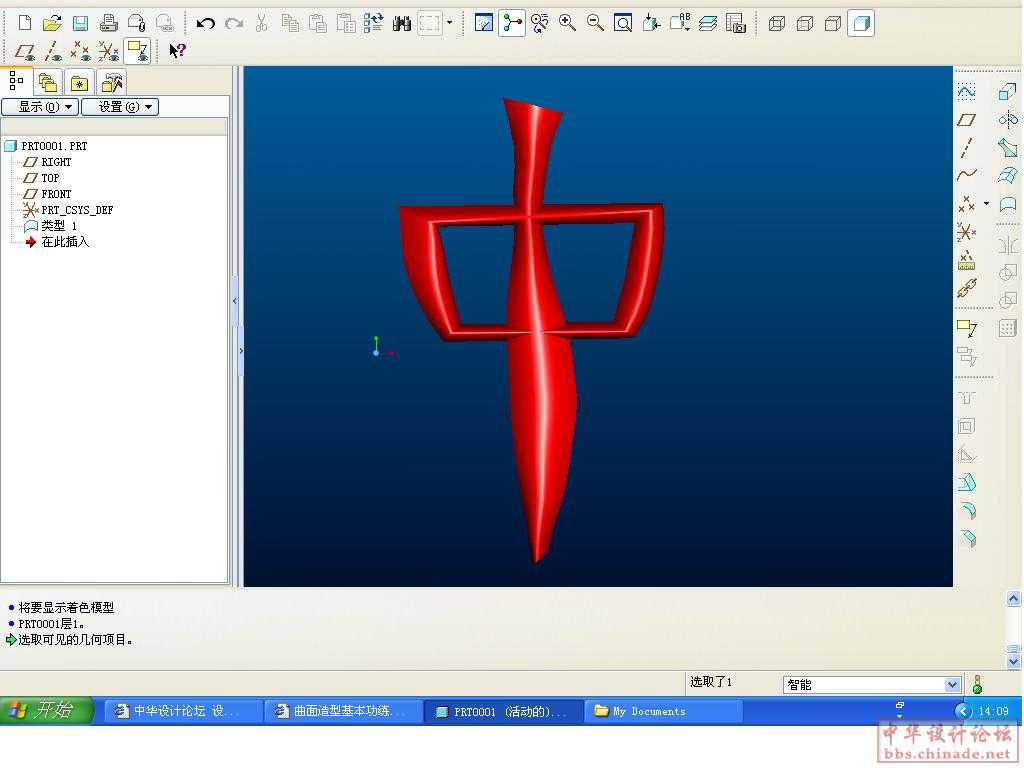Collapse the navigator panel with side arrow
1024x768 pixels.
235,301
